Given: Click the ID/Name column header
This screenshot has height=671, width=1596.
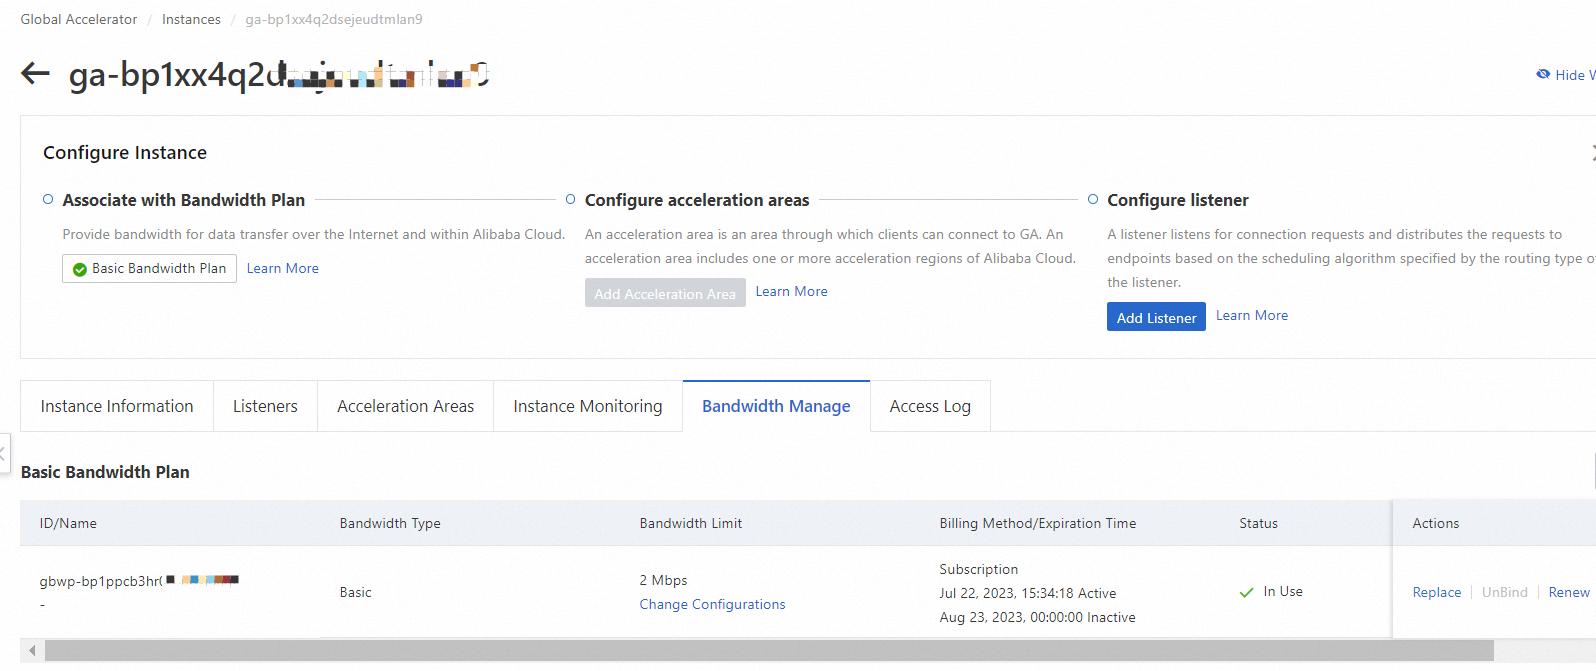Looking at the screenshot, I should click(x=68, y=523).
